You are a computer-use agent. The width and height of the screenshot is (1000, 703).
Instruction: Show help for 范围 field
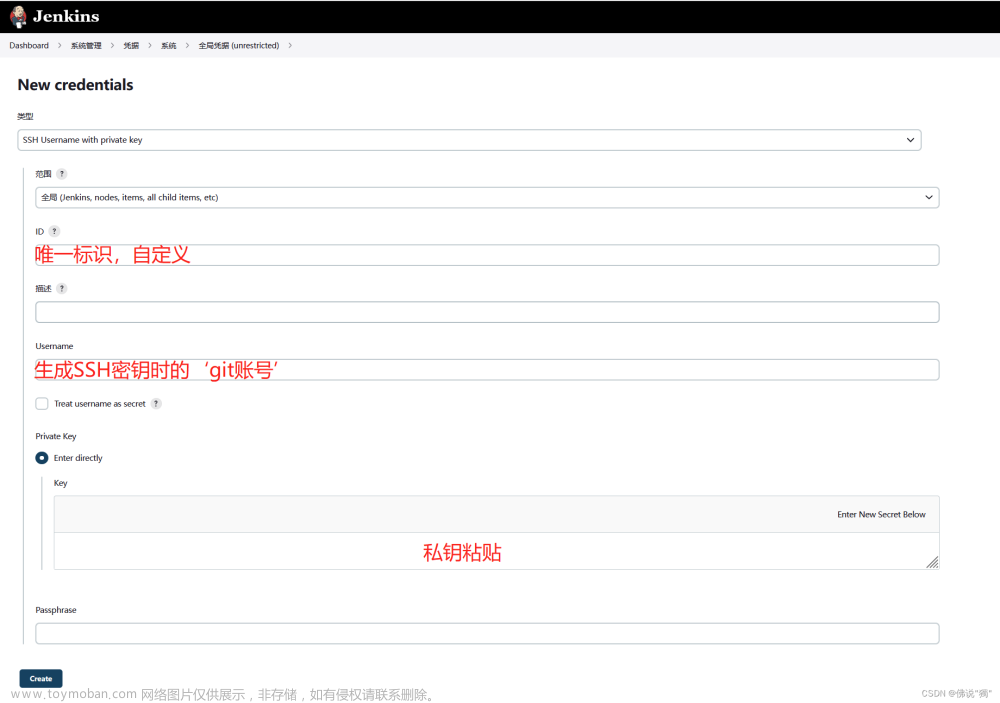62,174
